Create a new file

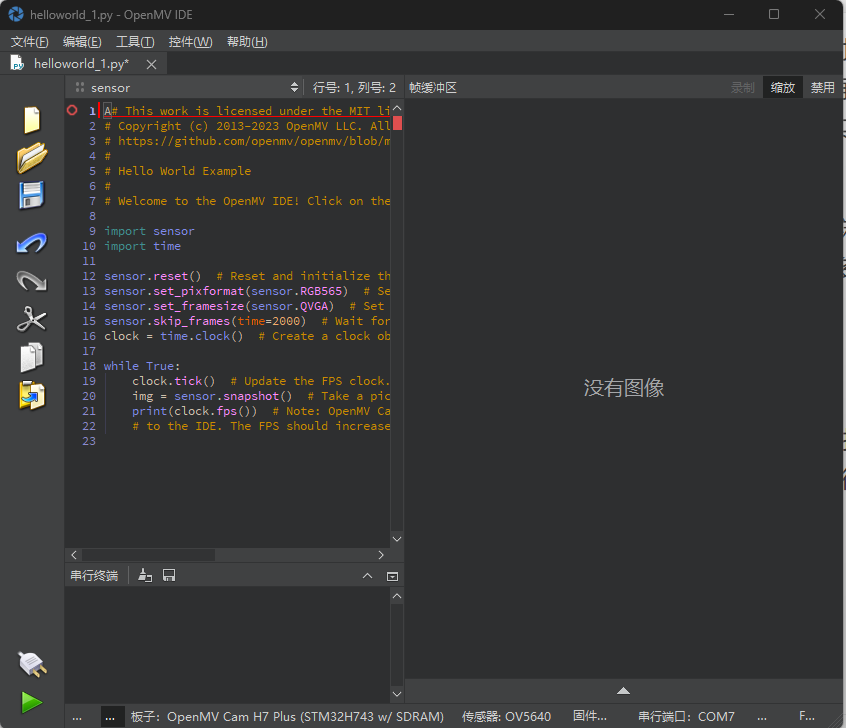click(x=31, y=120)
